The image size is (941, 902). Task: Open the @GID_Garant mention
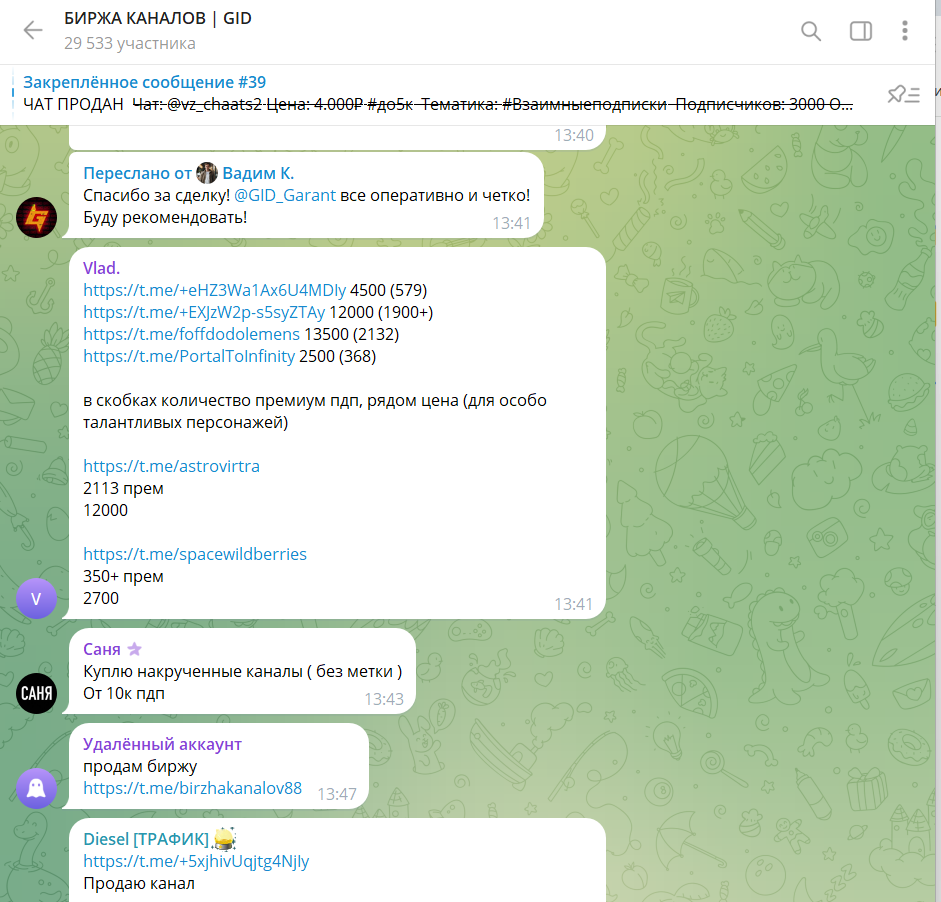pos(284,196)
